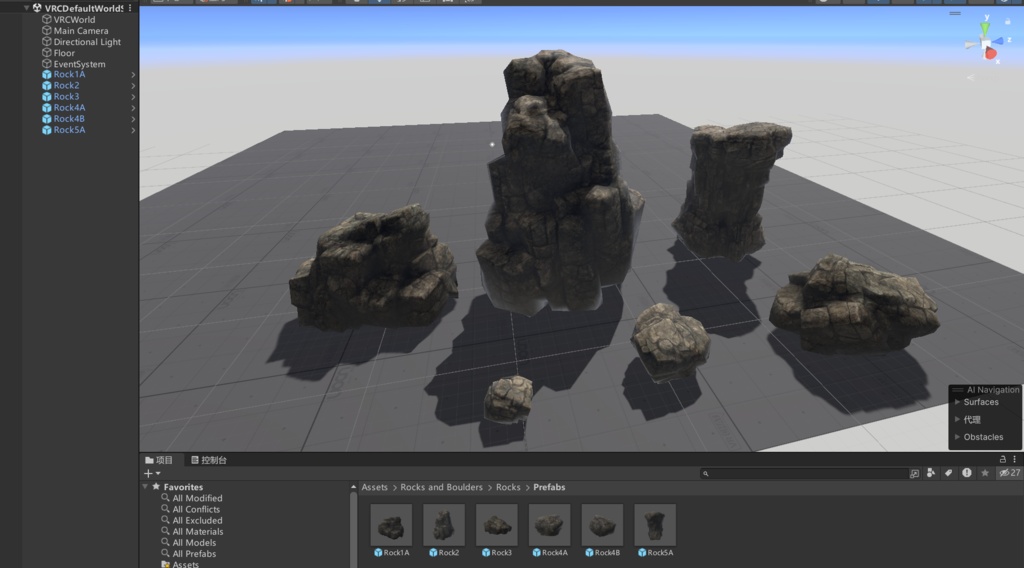
Task: Switch to the 控制台 tab
Action: [x=208, y=460]
